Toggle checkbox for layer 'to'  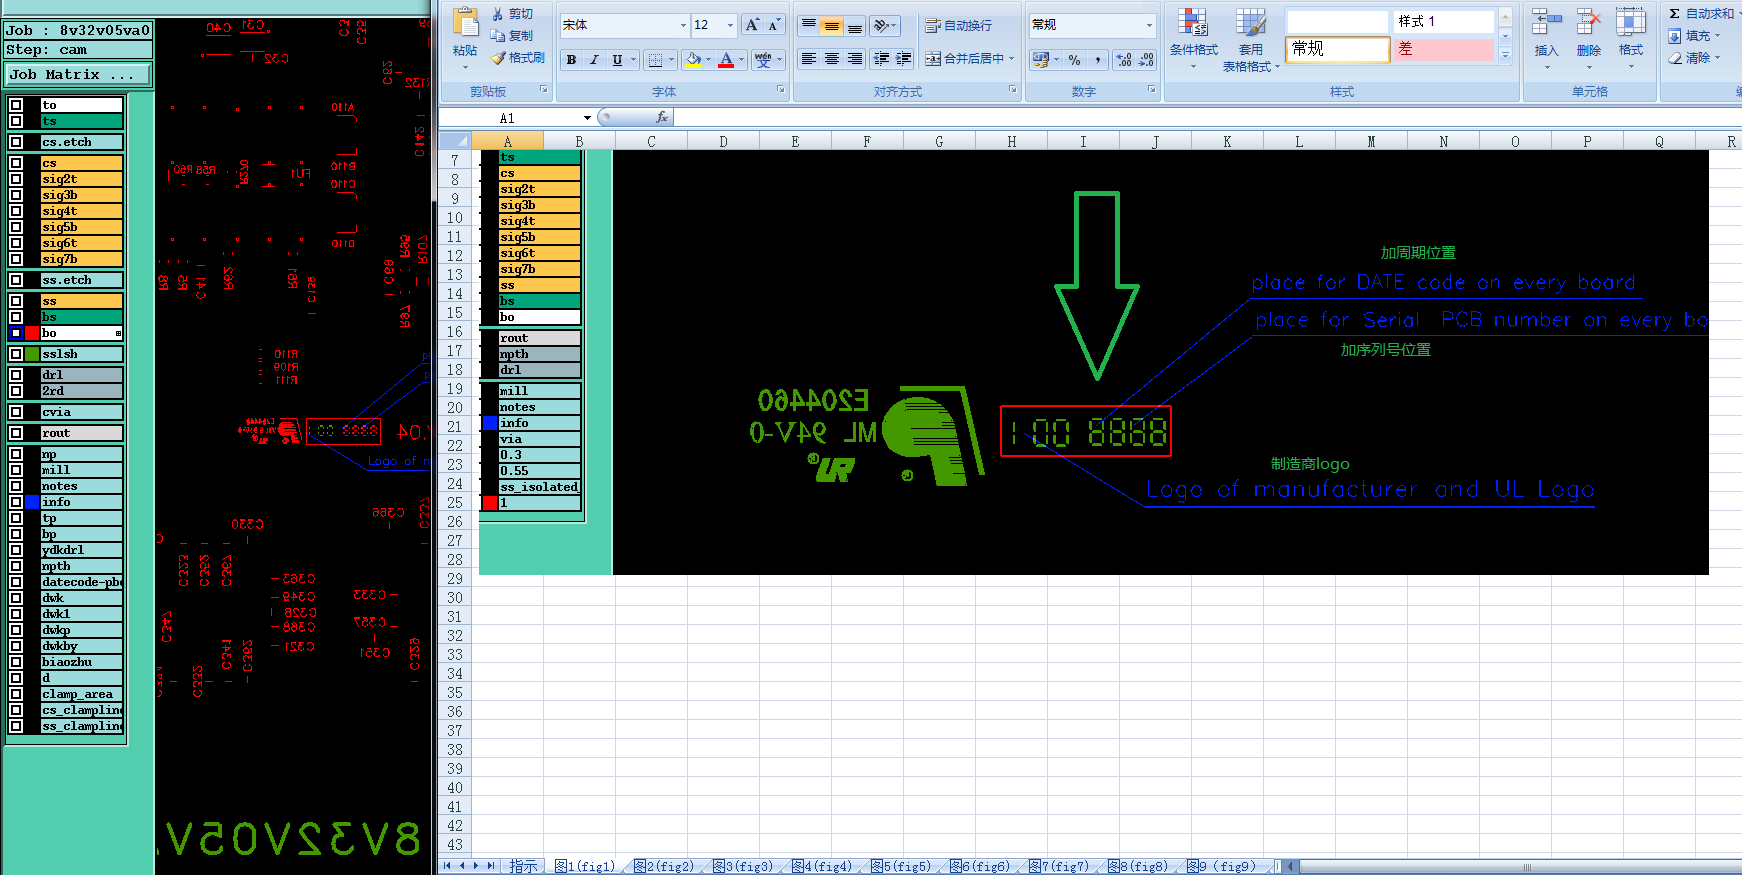[16, 105]
